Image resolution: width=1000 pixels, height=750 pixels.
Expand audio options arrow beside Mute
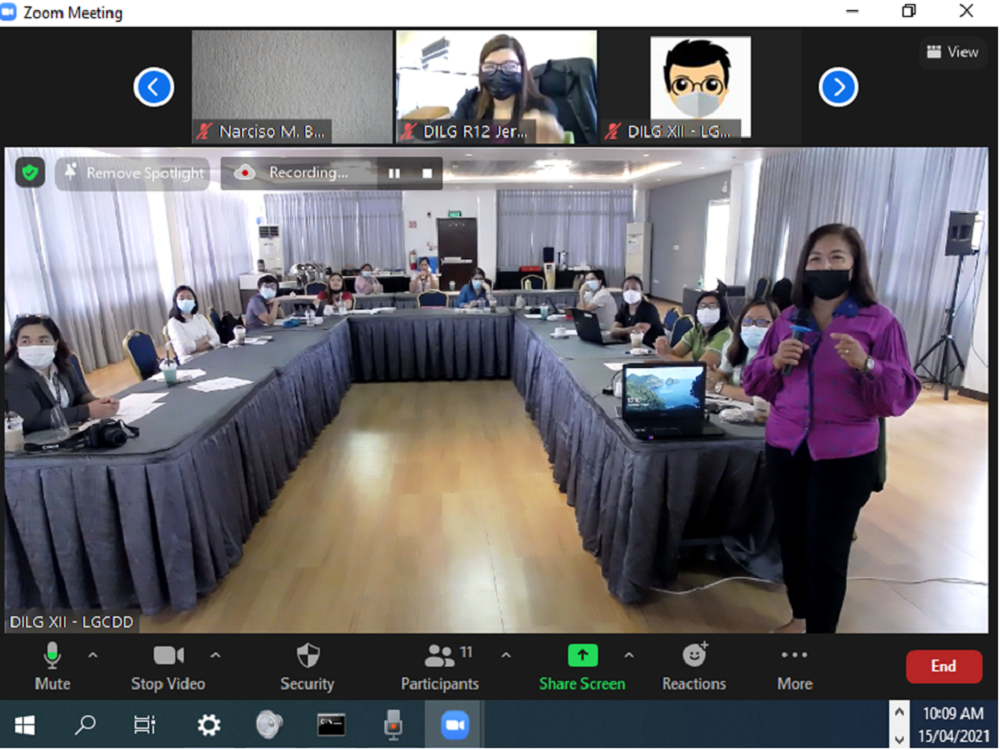point(93,655)
